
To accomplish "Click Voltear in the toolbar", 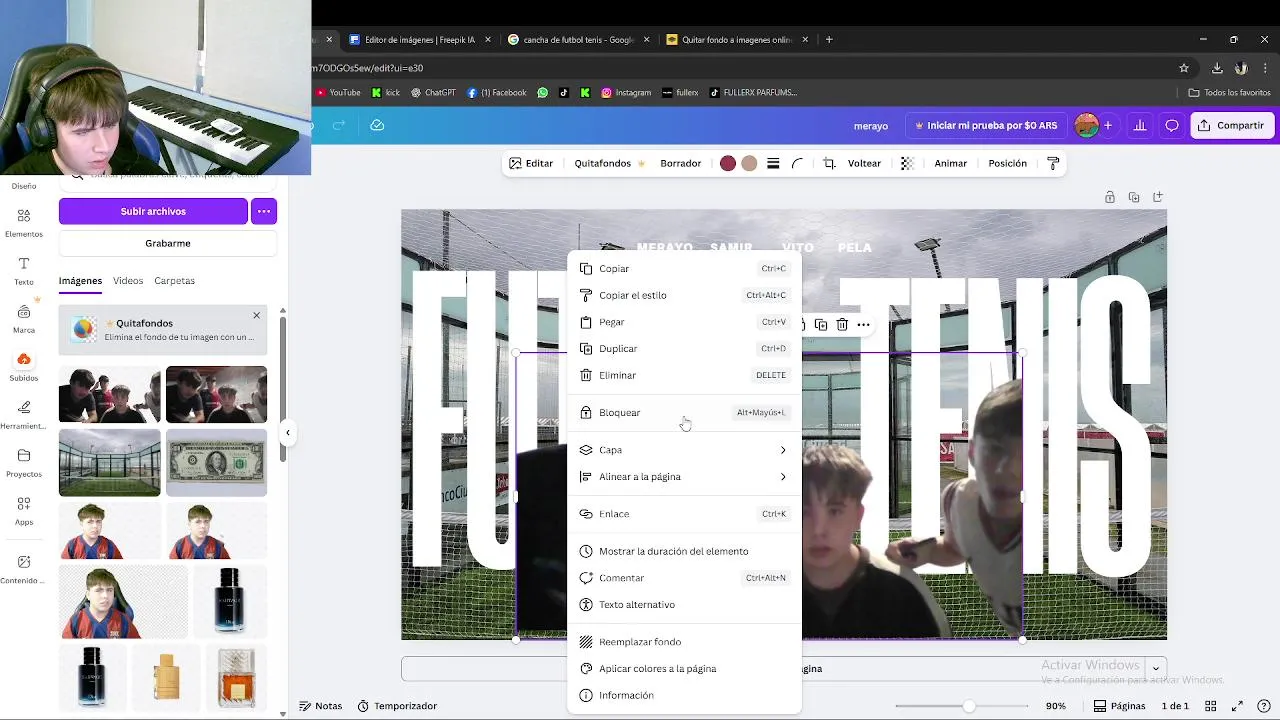I will (x=864, y=163).
